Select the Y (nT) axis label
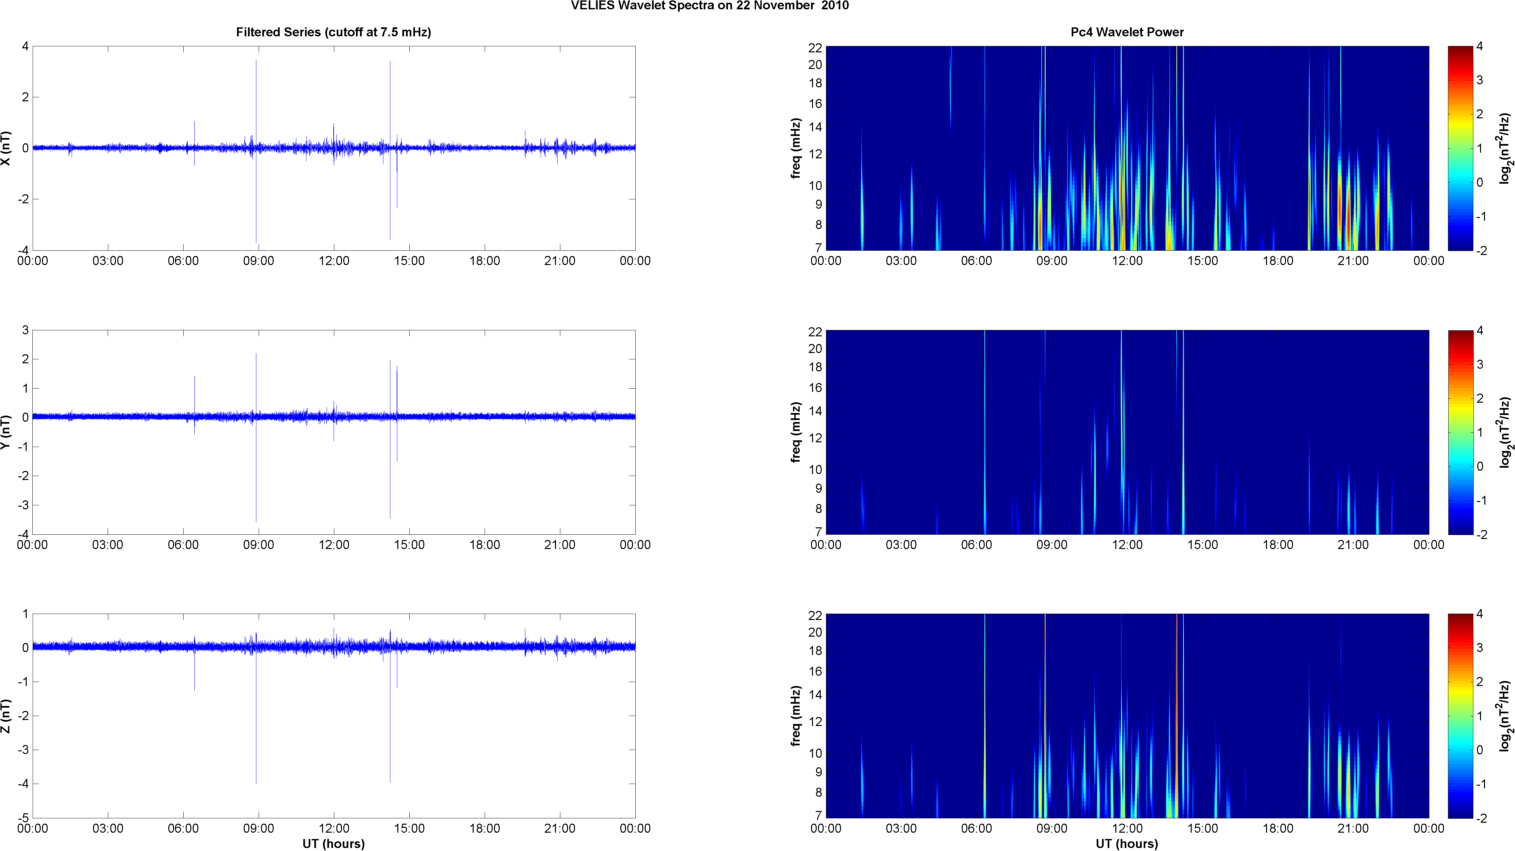This screenshot has height=851, width=1515. 7,432
